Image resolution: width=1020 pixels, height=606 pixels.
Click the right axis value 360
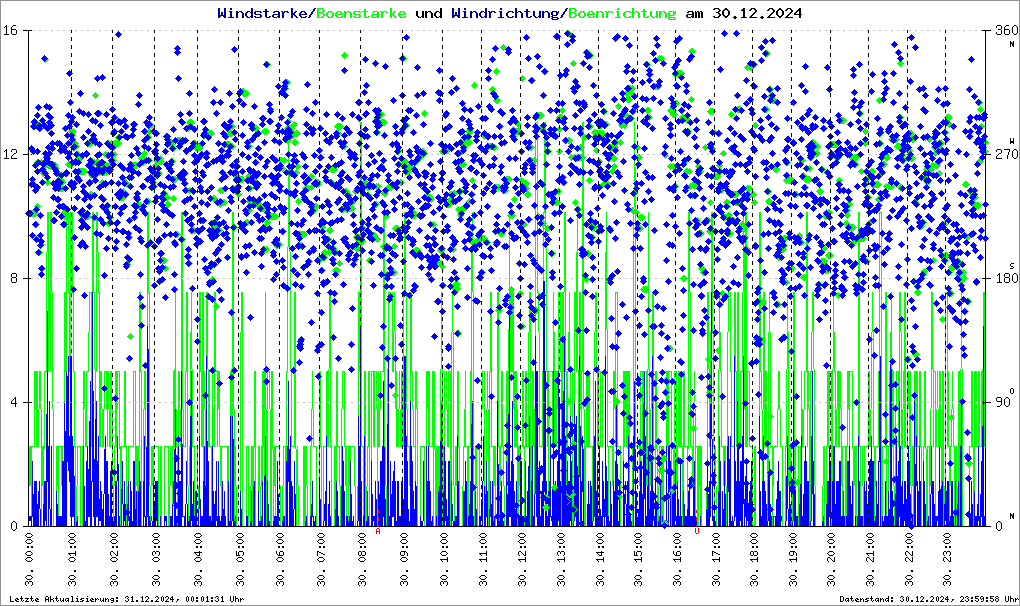pyautogui.click(x=1002, y=30)
